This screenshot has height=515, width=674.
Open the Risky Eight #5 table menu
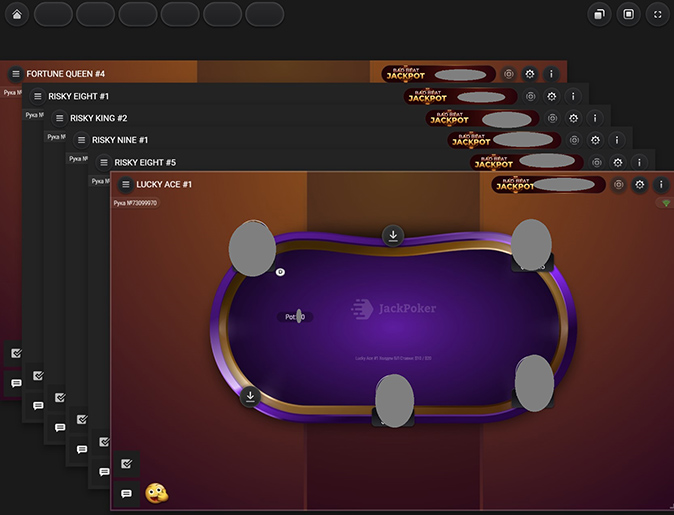[104, 162]
